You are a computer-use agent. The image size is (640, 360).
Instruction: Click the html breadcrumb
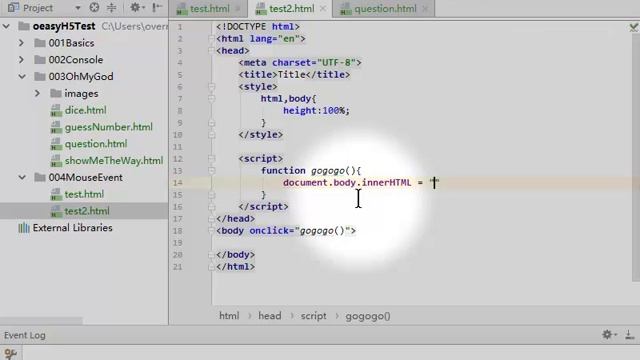[229, 316]
